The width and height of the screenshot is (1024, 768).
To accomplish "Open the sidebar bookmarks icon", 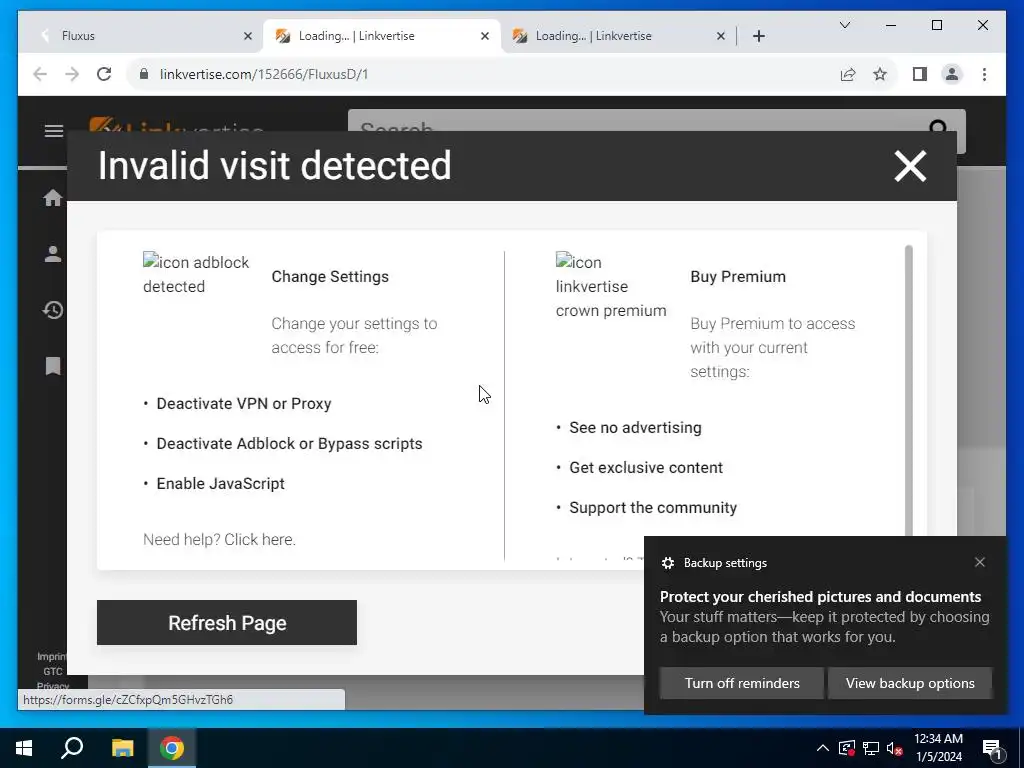I will click(x=53, y=366).
